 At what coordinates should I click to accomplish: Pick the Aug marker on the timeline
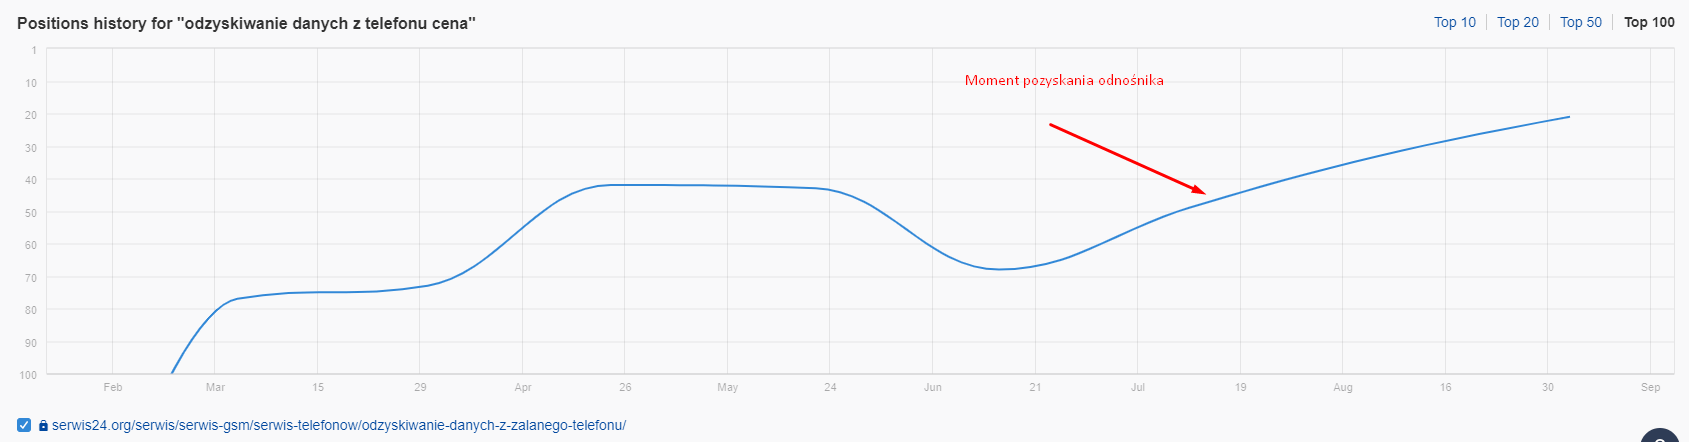click(x=1343, y=387)
